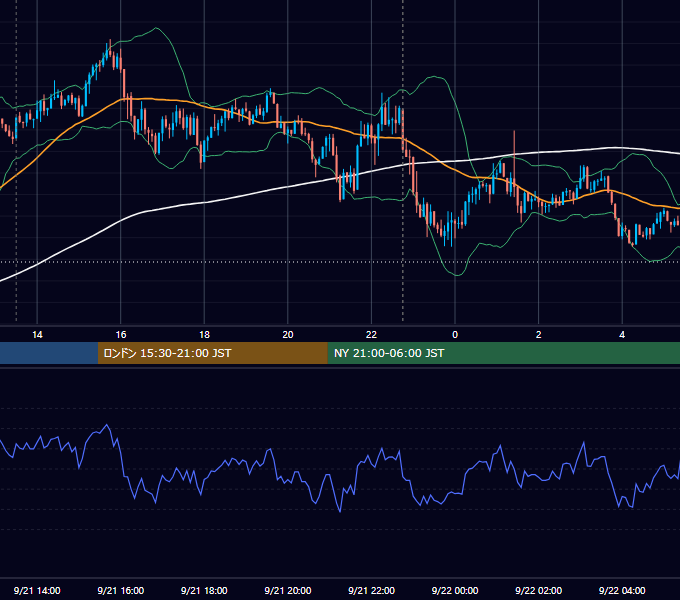Click the 9/22 04:00 date label
The image size is (680, 600).
tap(622, 590)
